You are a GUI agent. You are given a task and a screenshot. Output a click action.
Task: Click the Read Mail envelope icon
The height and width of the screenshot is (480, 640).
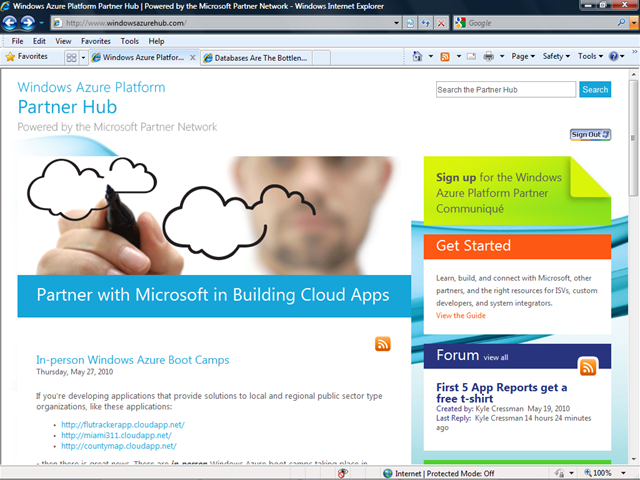471,56
